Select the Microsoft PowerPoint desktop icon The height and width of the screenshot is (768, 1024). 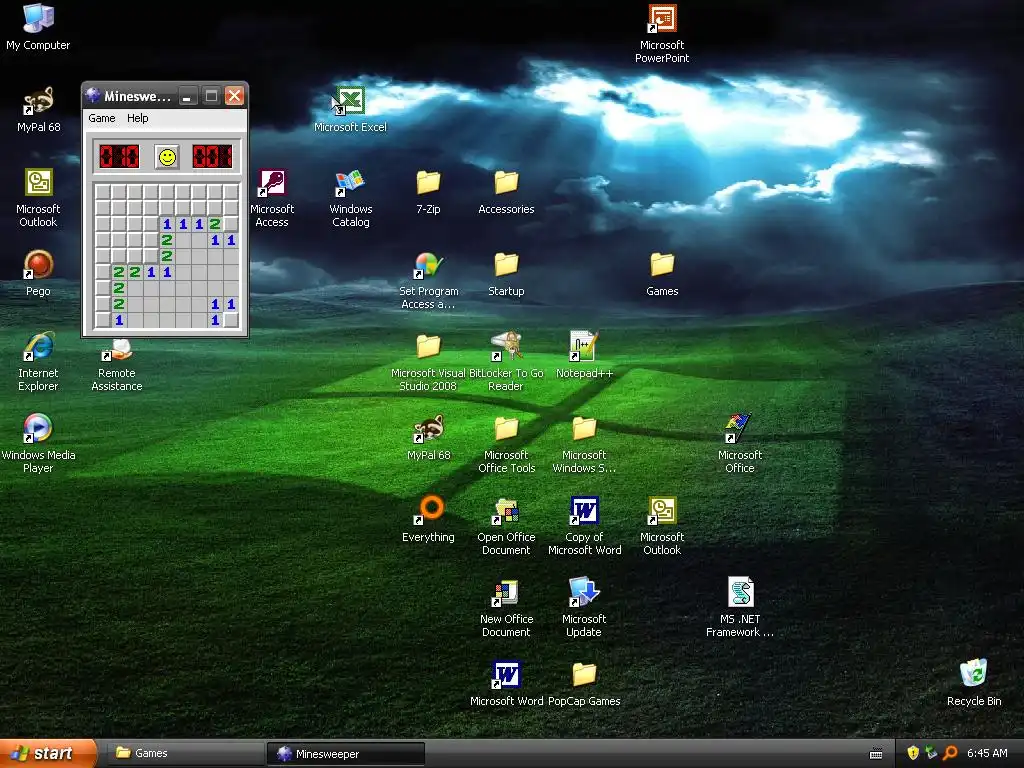[x=662, y=33]
